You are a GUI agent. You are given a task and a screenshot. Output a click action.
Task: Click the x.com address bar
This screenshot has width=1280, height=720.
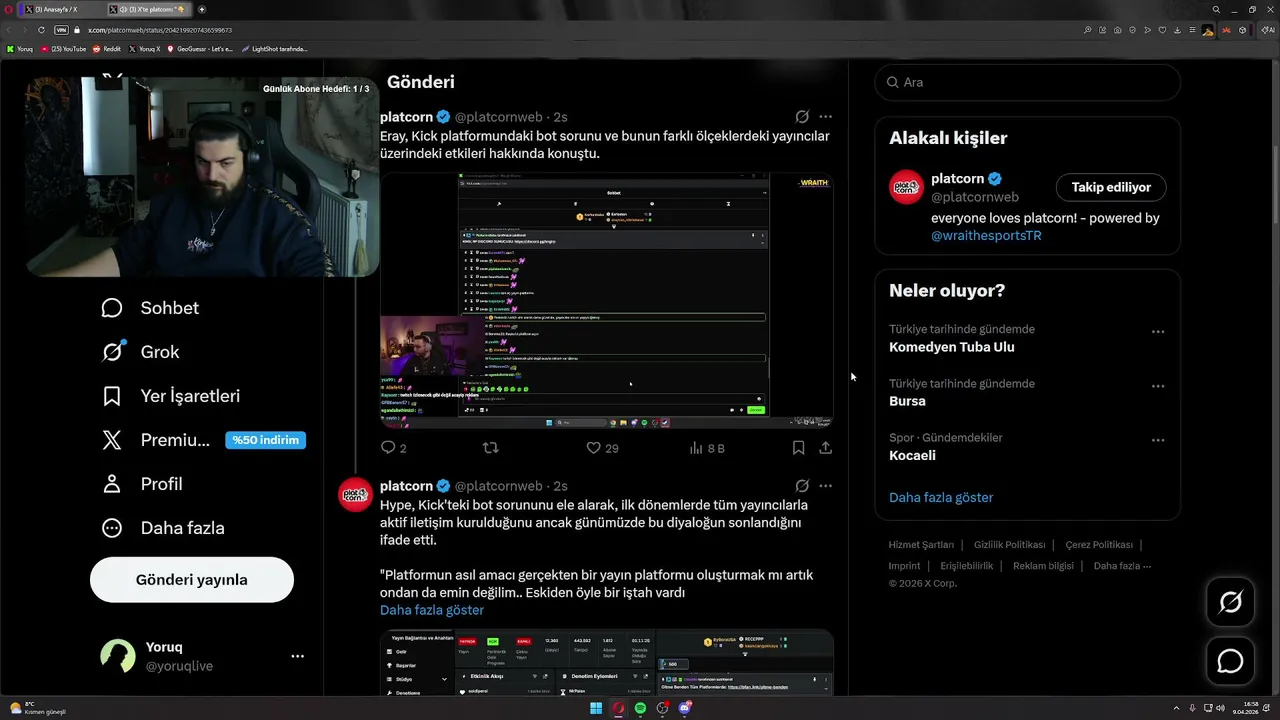[160, 30]
